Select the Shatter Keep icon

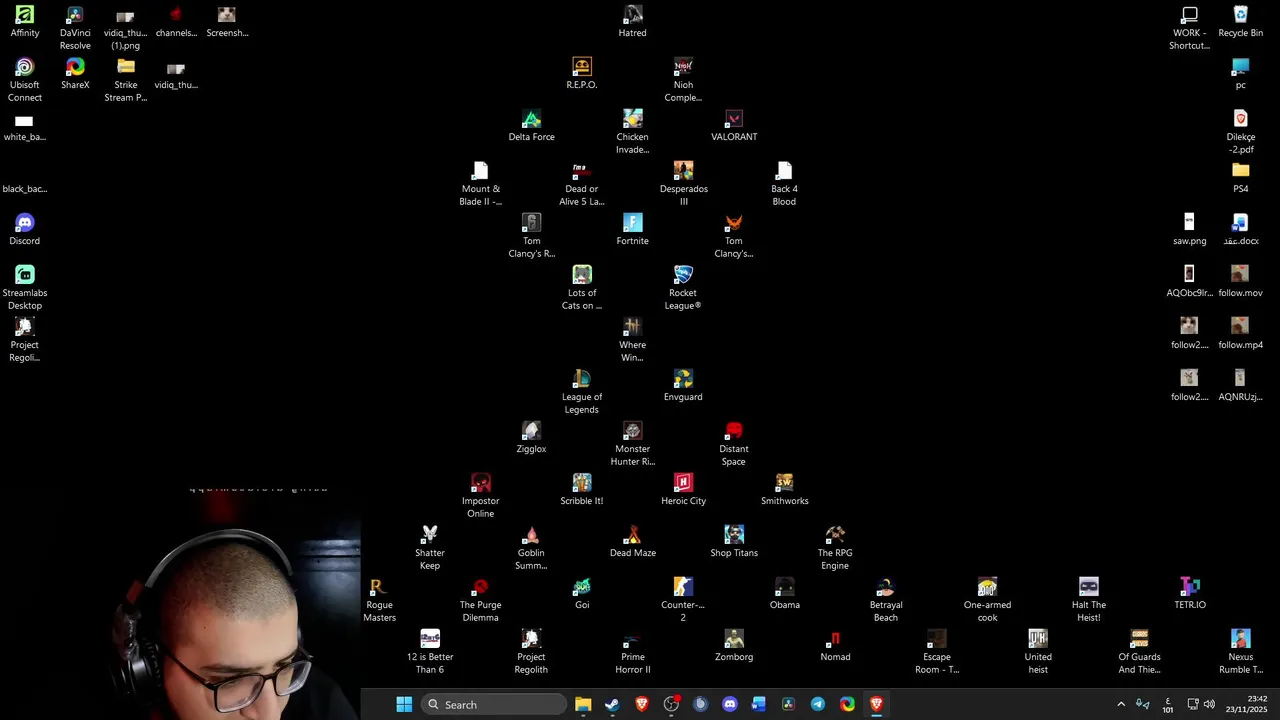coord(430,548)
